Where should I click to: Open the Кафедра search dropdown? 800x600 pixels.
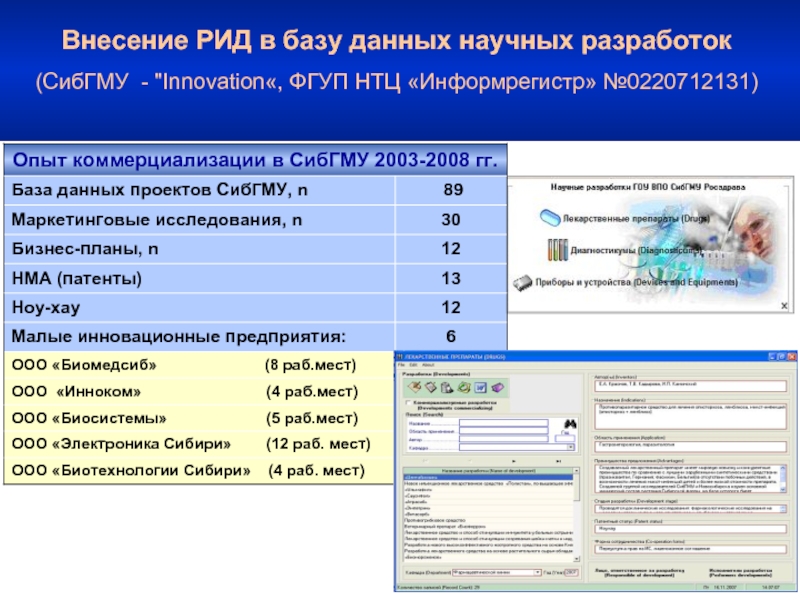click(570, 447)
